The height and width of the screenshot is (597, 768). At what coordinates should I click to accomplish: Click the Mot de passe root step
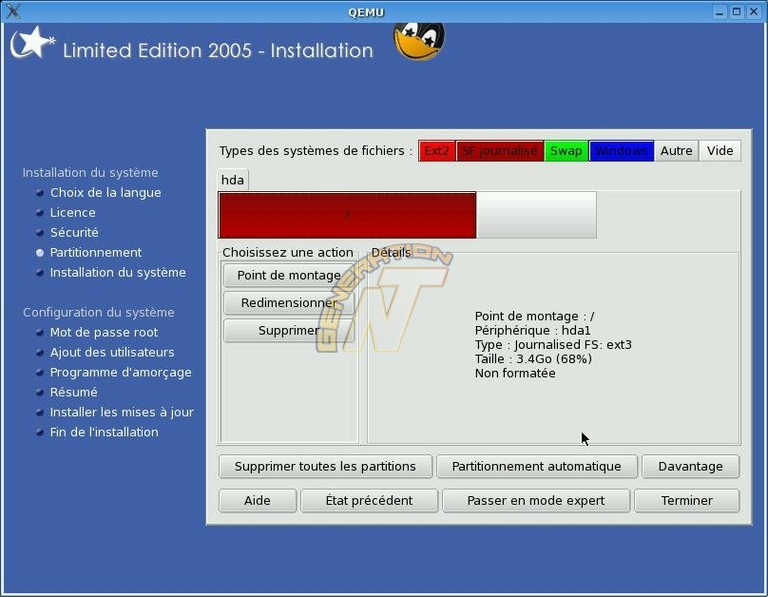click(x=104, y=333)
